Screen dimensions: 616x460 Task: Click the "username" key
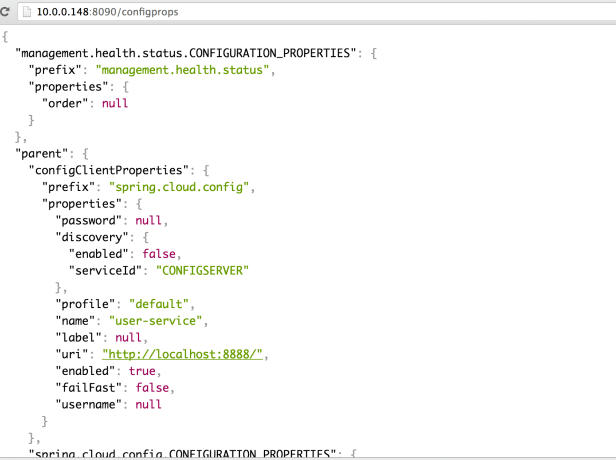88,404
